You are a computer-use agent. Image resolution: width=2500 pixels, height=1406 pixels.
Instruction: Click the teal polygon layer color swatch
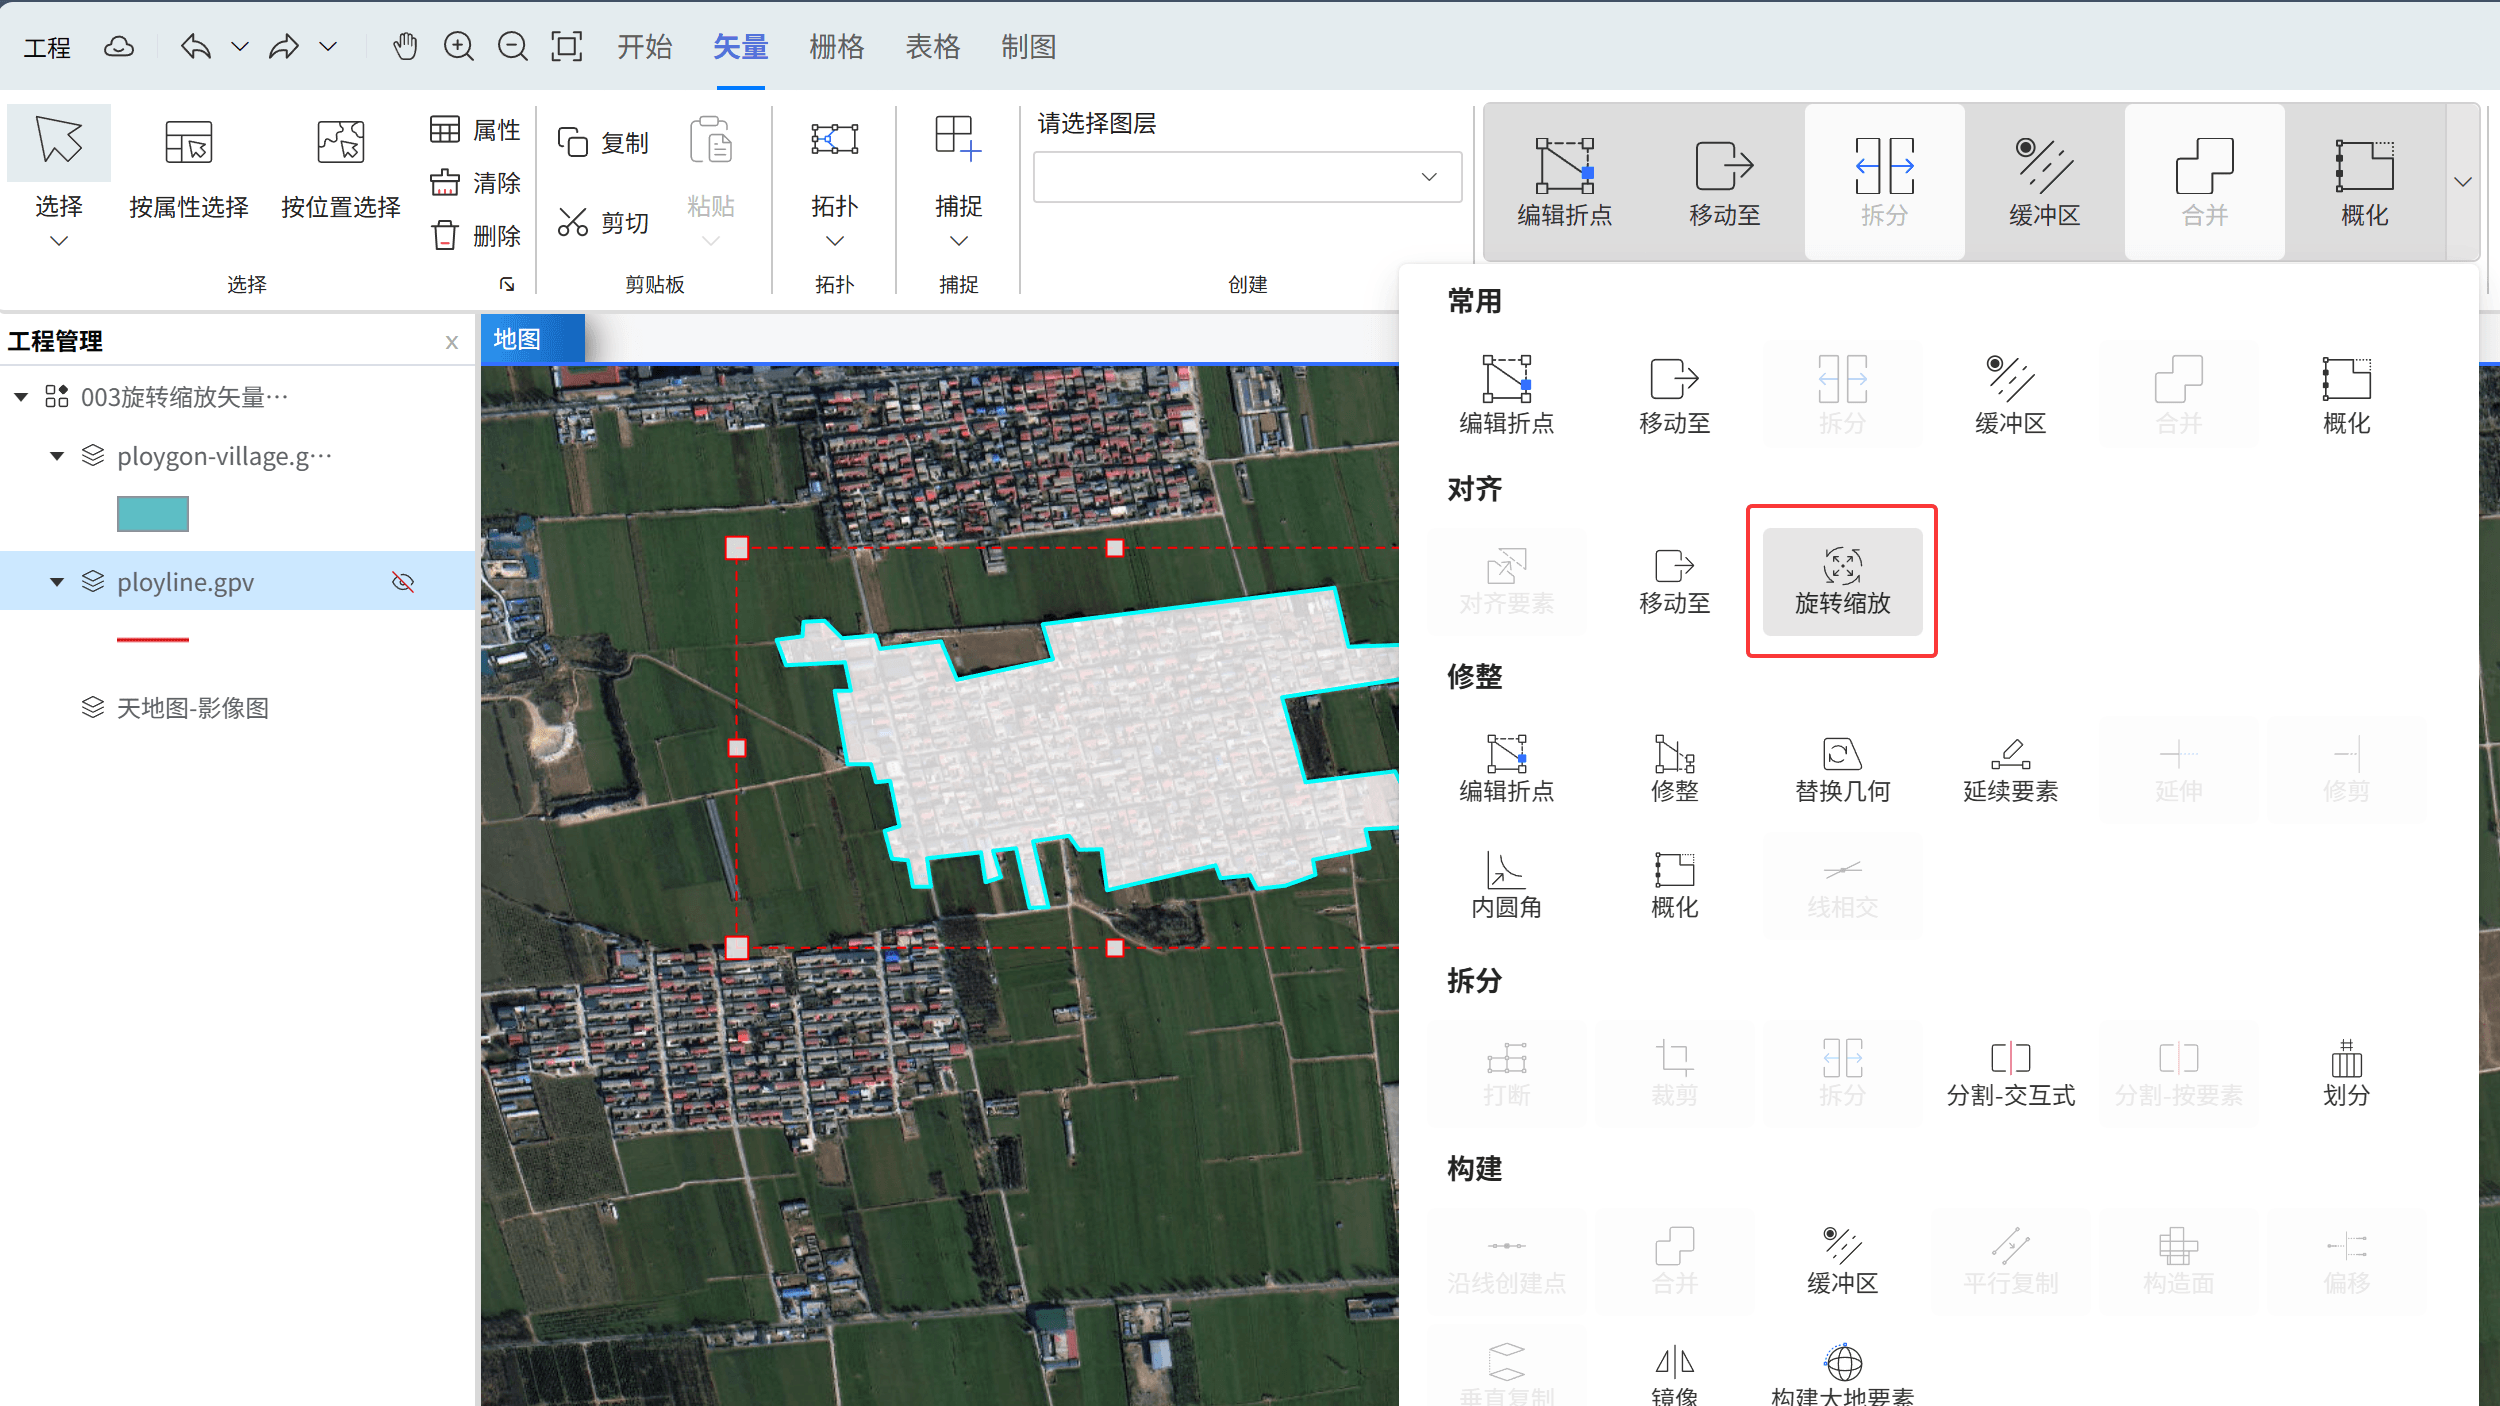(152, 514)
